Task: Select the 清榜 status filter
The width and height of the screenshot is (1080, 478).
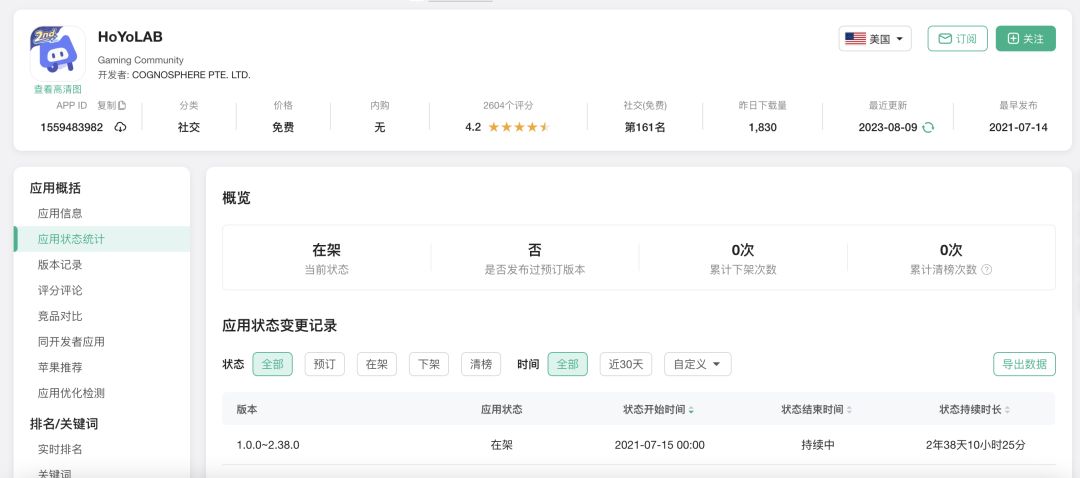Action: (x=481, y=364)
